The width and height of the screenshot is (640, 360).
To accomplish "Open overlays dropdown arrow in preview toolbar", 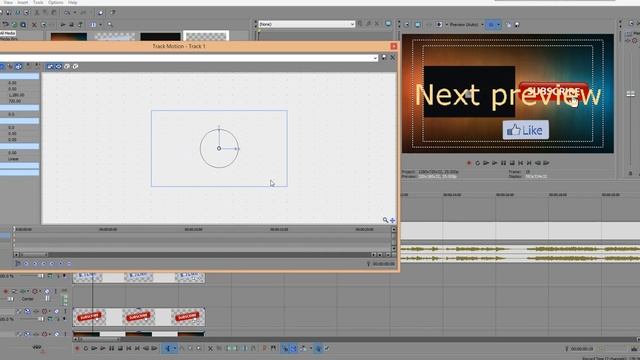I will pyautogui.click(x=499, y=24).
